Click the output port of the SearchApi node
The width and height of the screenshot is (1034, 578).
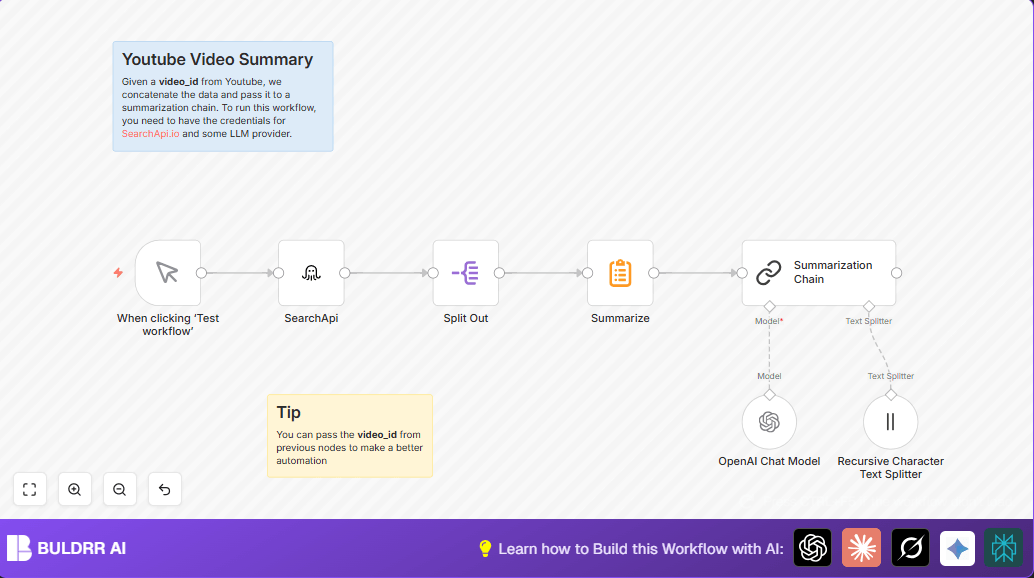(344, 273)
